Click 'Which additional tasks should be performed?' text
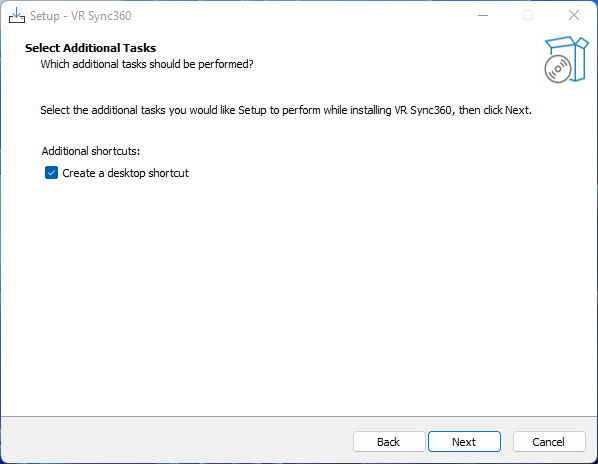598x464 pixels. pyautogui.click(x=147, y=64)
